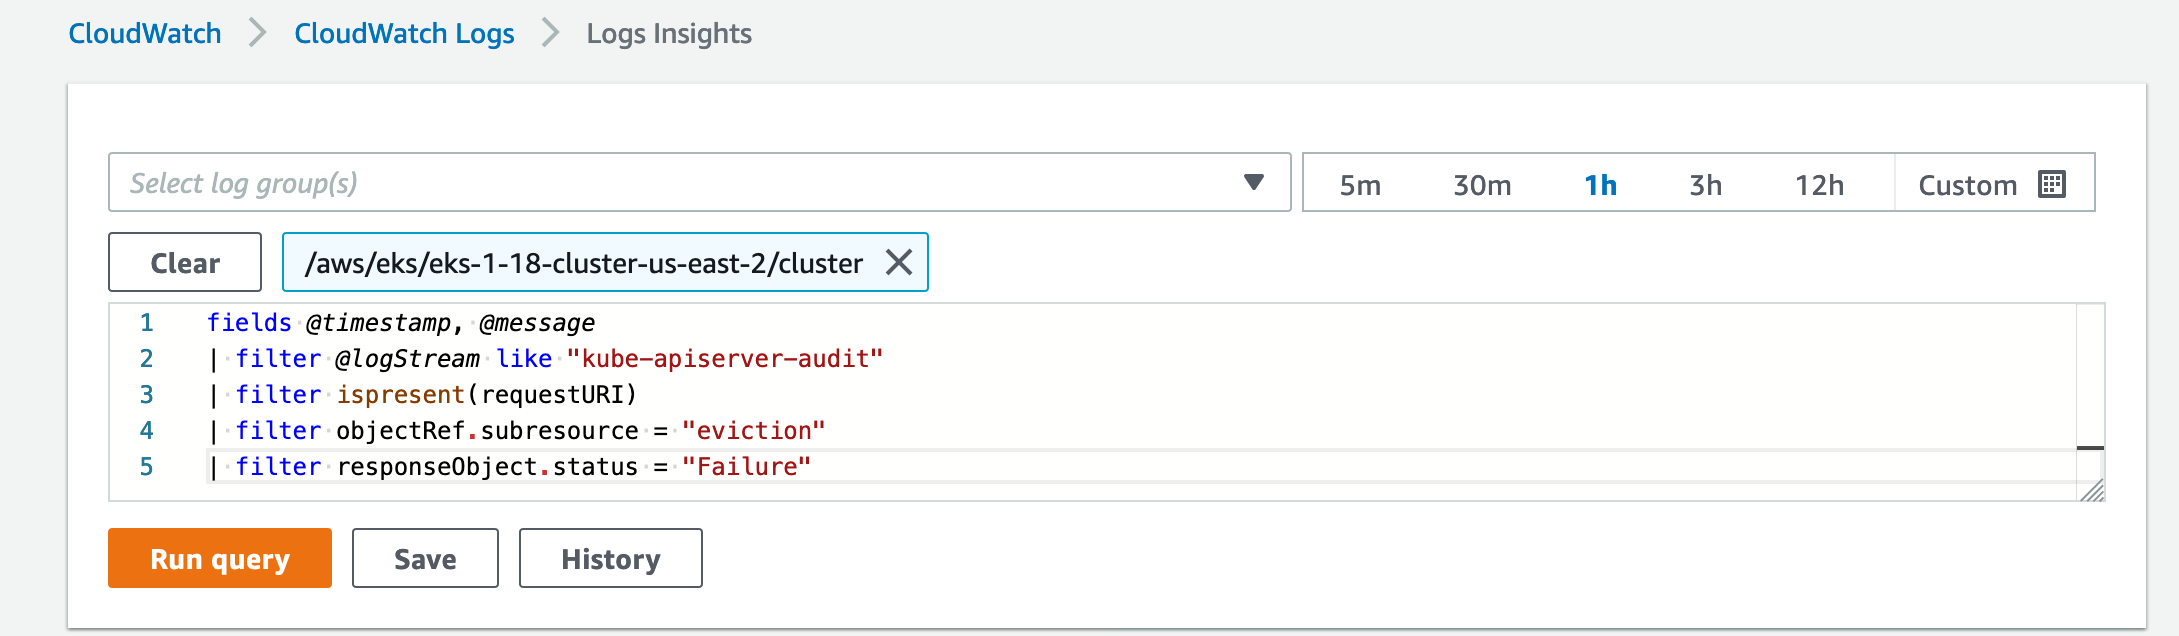
Task: Run the Logs Insights query
Action: pyautogui.click(x=220, y=558)
